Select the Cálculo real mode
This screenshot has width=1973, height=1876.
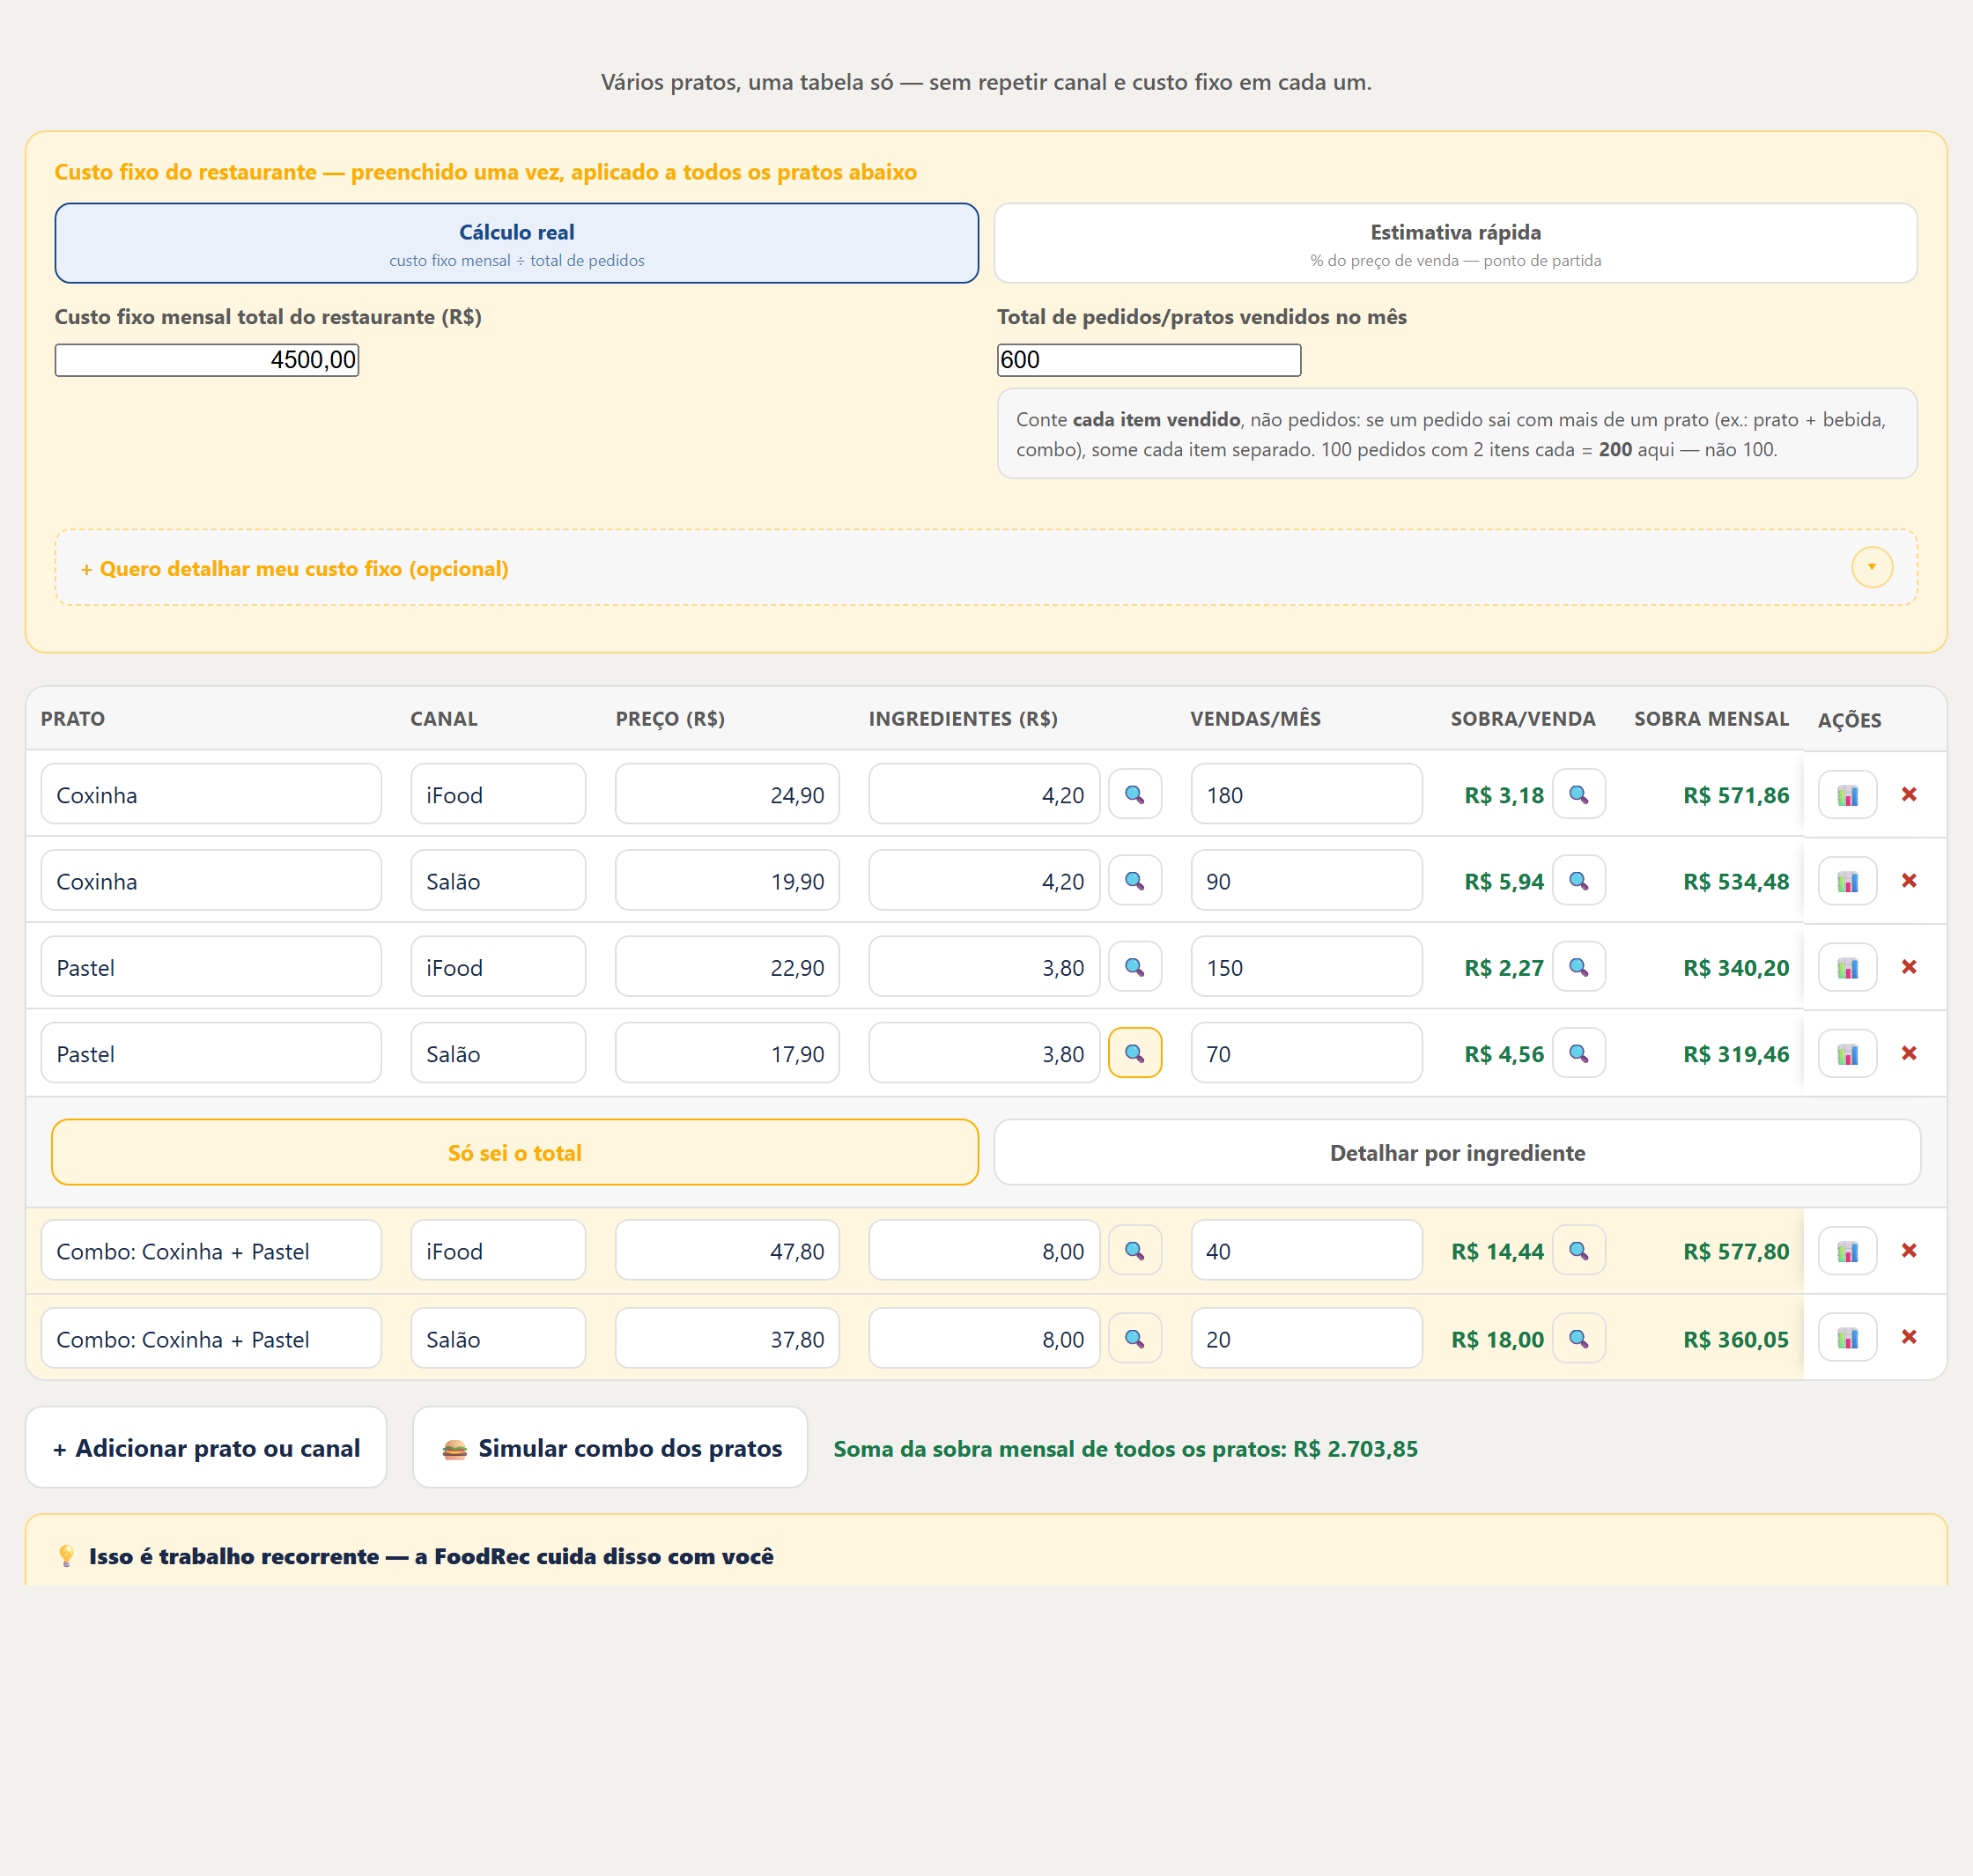point(517,243)
